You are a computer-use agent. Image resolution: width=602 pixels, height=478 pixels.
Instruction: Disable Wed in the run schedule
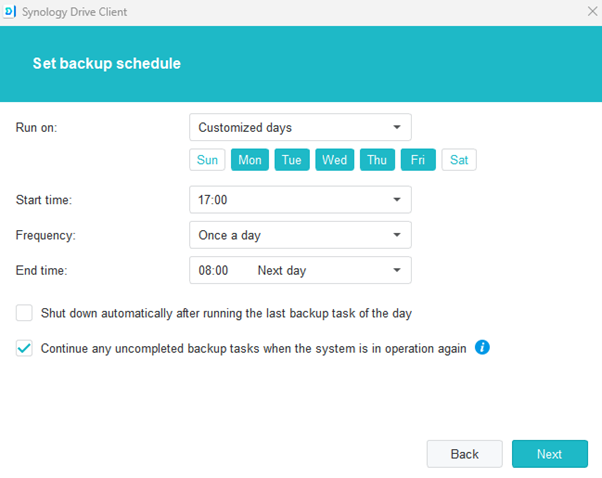[x=334, y=160]
